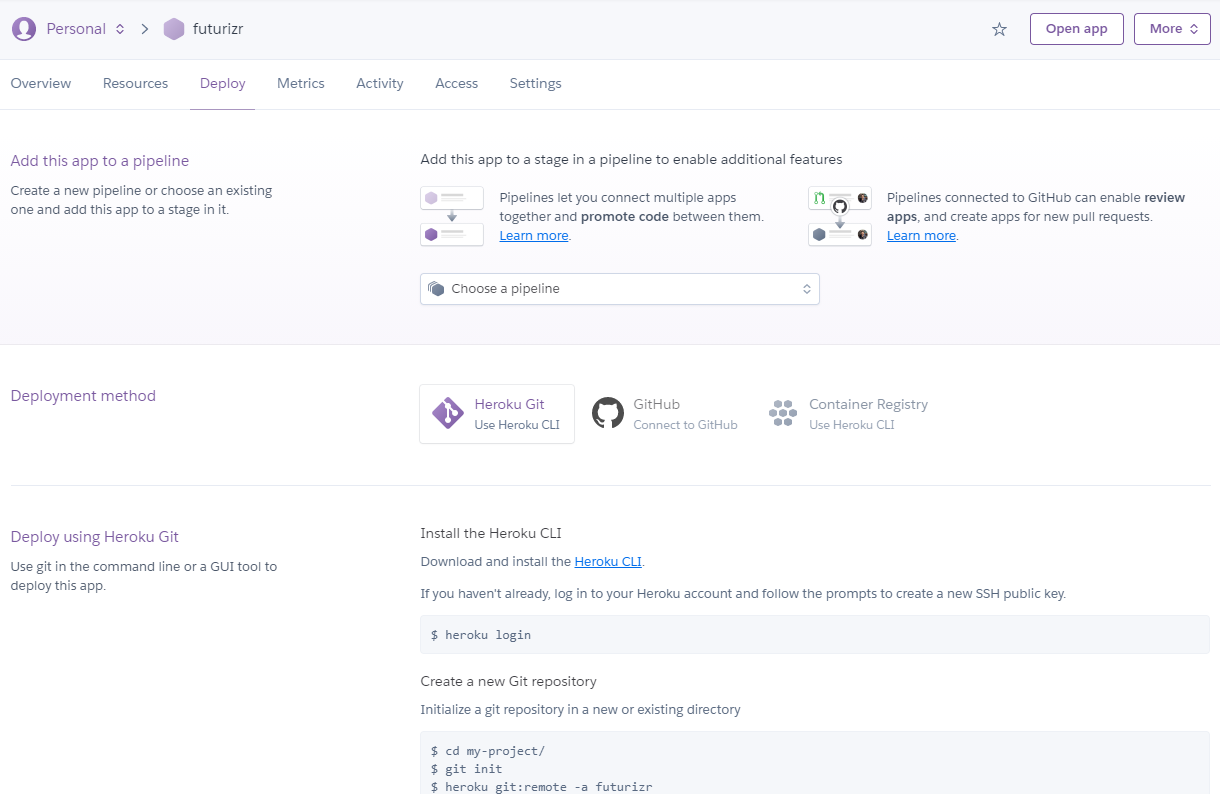Click the pipeline icon inside Choose a pipeline
1220x794 pixels.
pyautogui.click(x=436, y=289)
